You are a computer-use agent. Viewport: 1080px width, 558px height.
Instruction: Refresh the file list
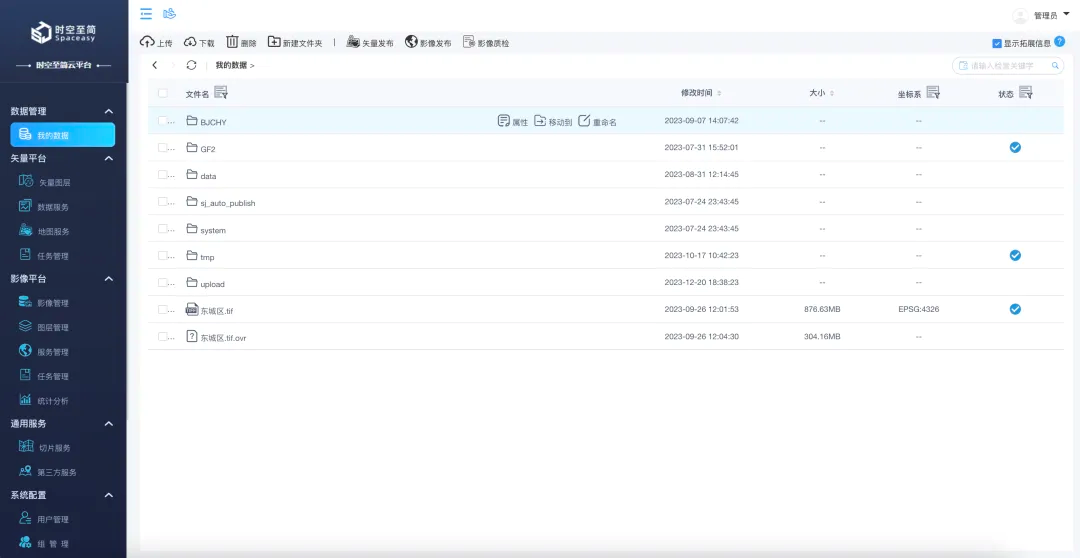(x=191, y=65)
